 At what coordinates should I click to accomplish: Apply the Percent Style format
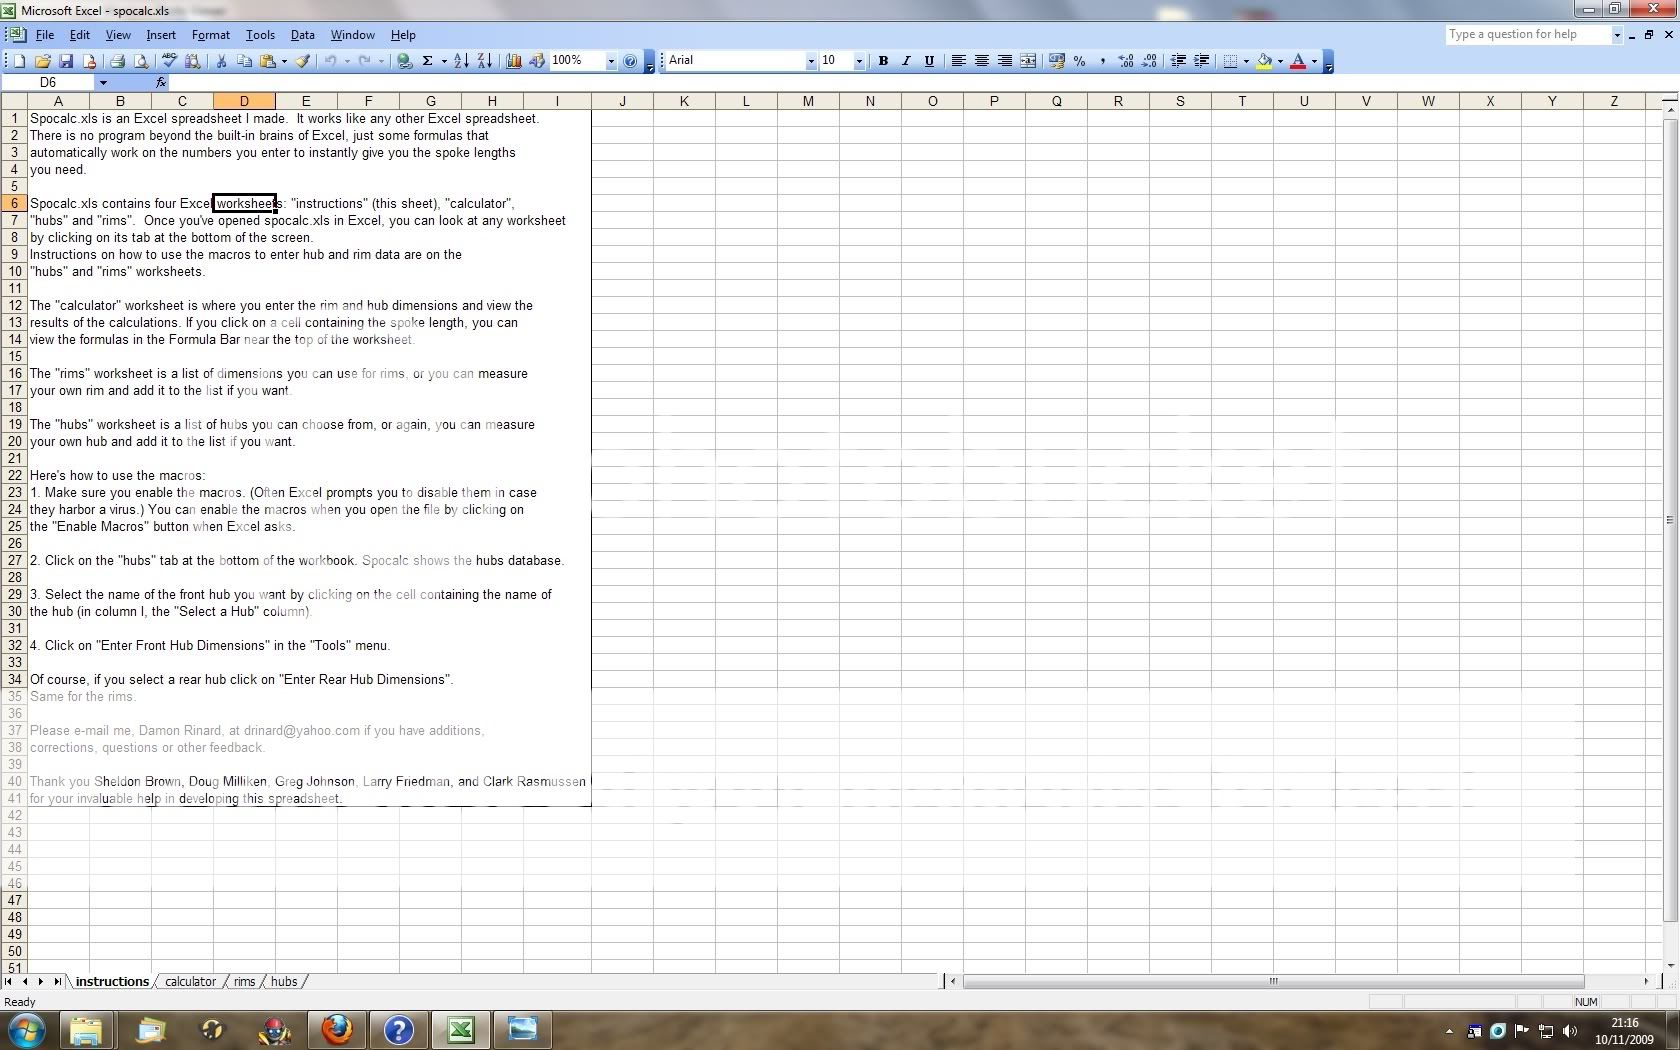tap(1079, 61)
